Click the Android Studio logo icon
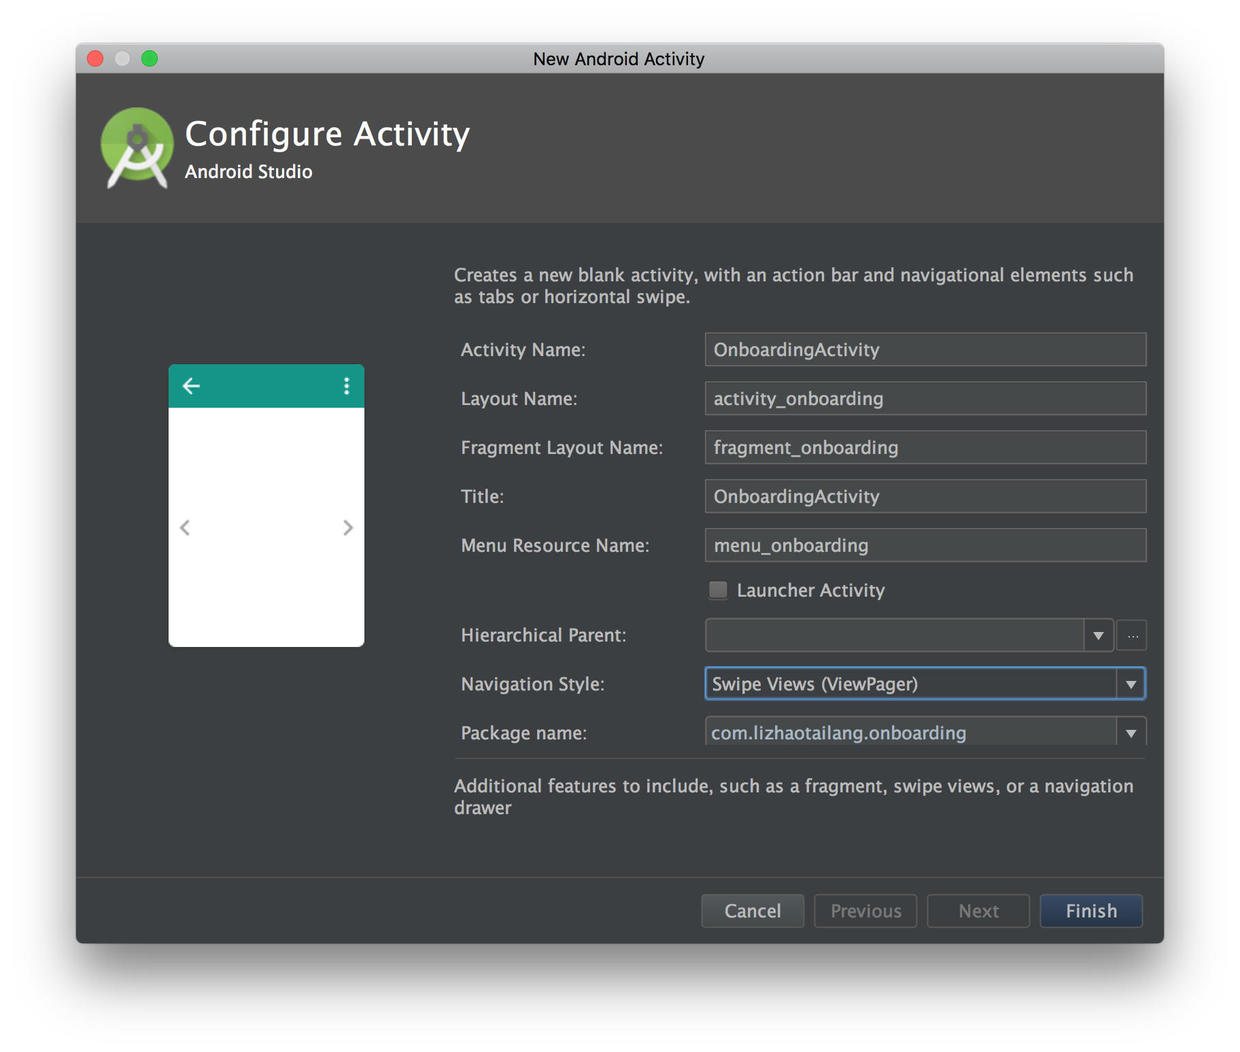Image resolution: width=1240 pixels, height=1052 pixels. 137,148
